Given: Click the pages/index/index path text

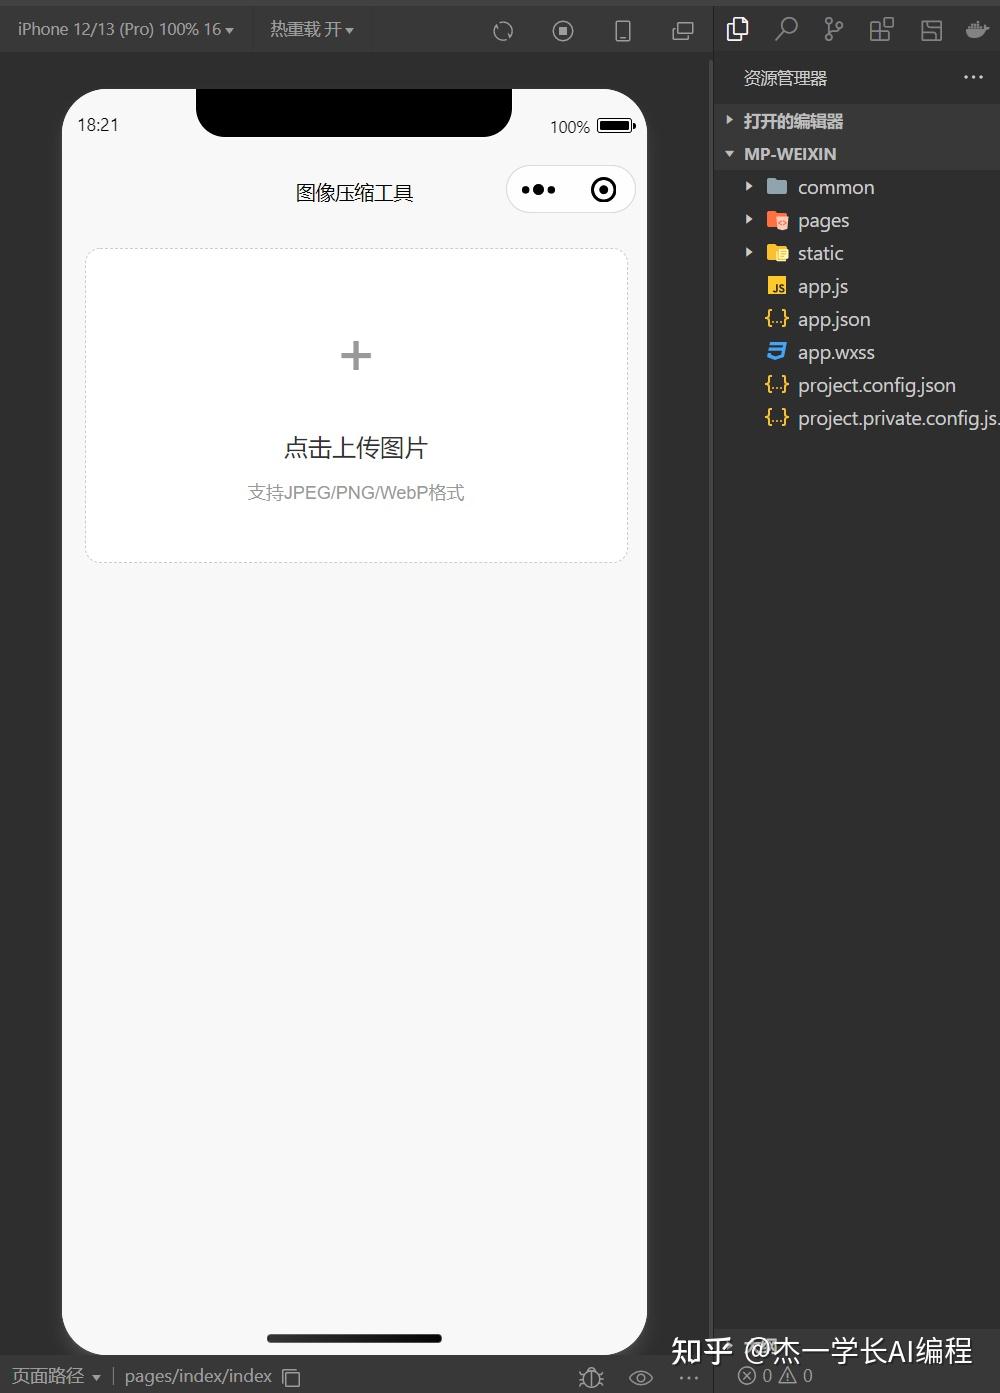Looking at the screenshot, I should pos(198,1376).
